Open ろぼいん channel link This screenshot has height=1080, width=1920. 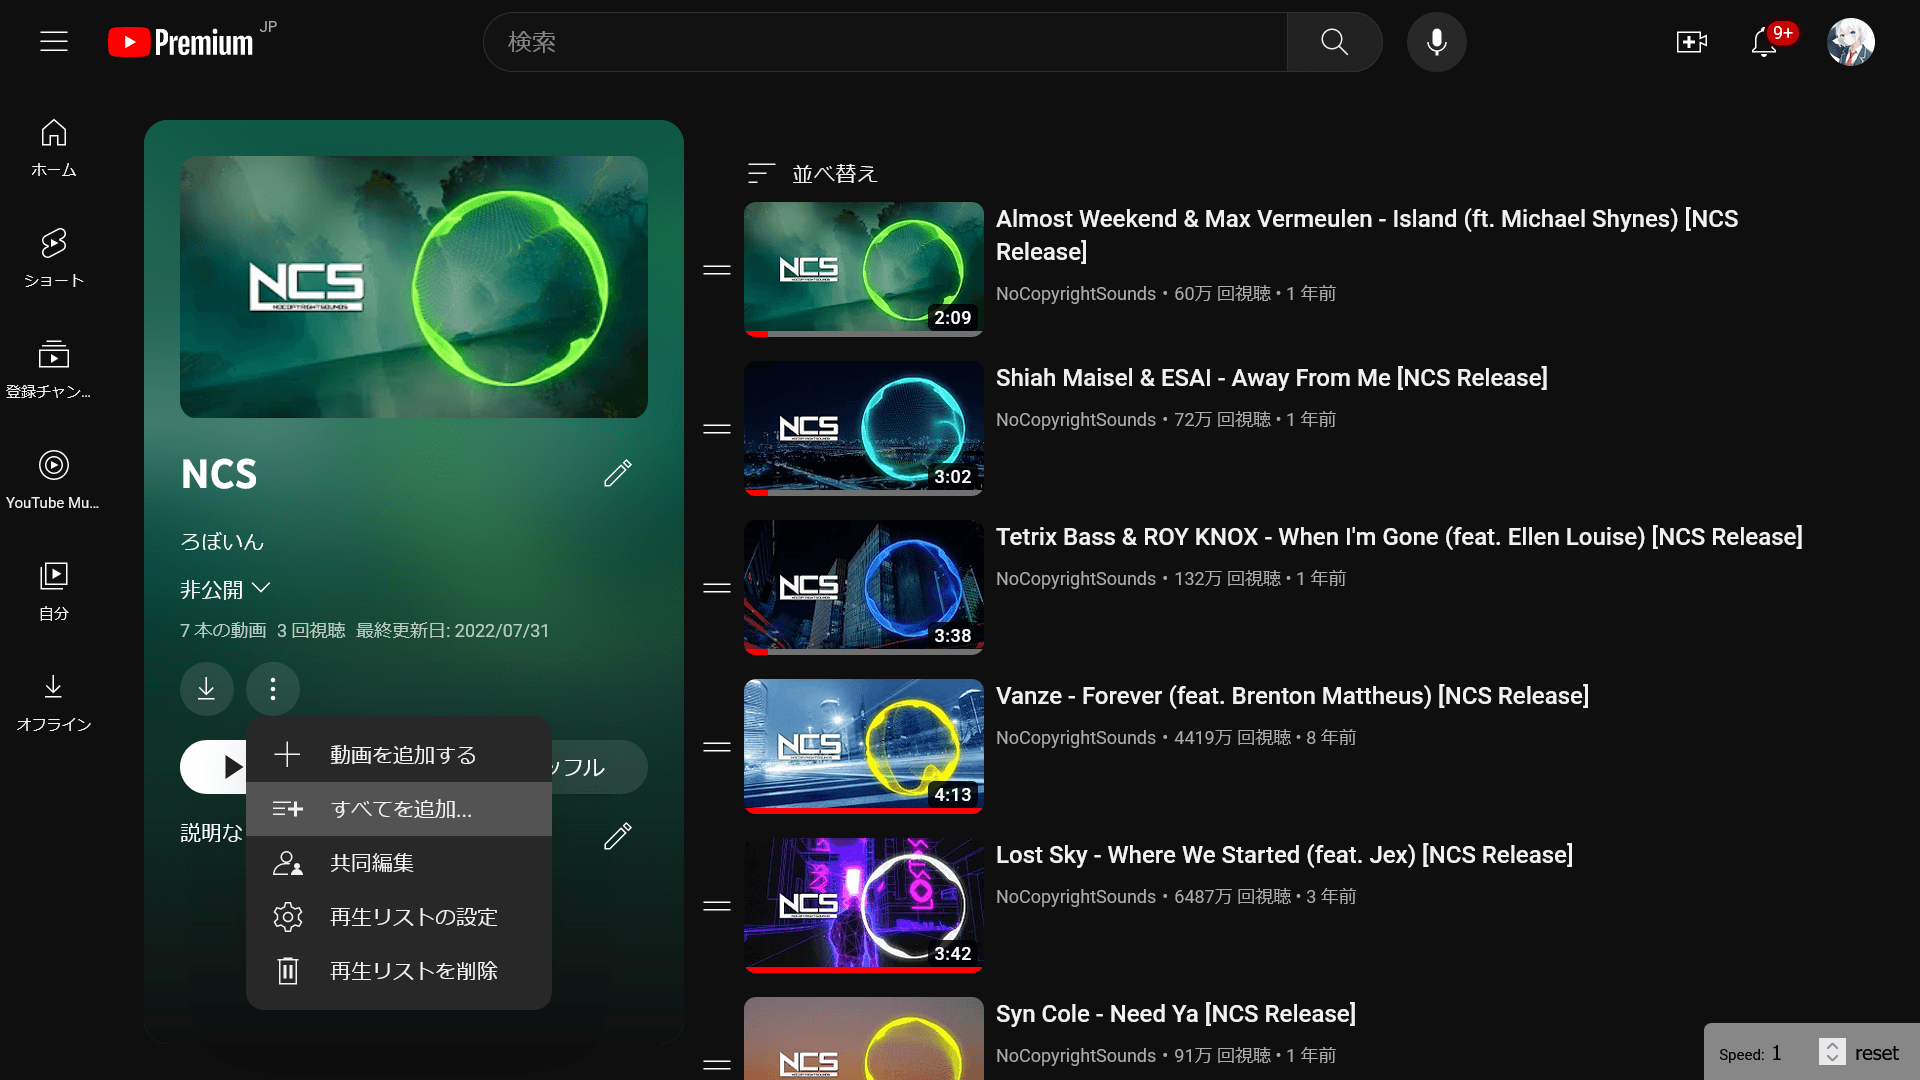click(x=222, y=542)
